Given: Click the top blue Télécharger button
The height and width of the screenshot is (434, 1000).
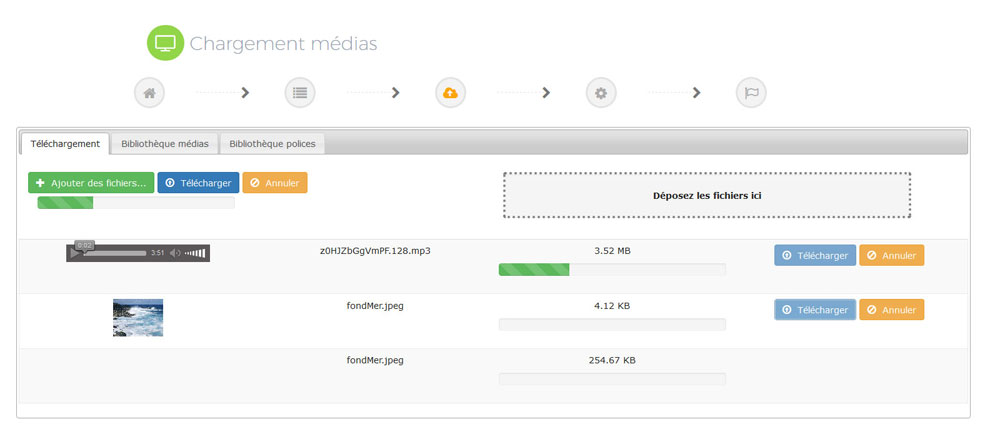Looking at the screenshot, I should 198,183.
